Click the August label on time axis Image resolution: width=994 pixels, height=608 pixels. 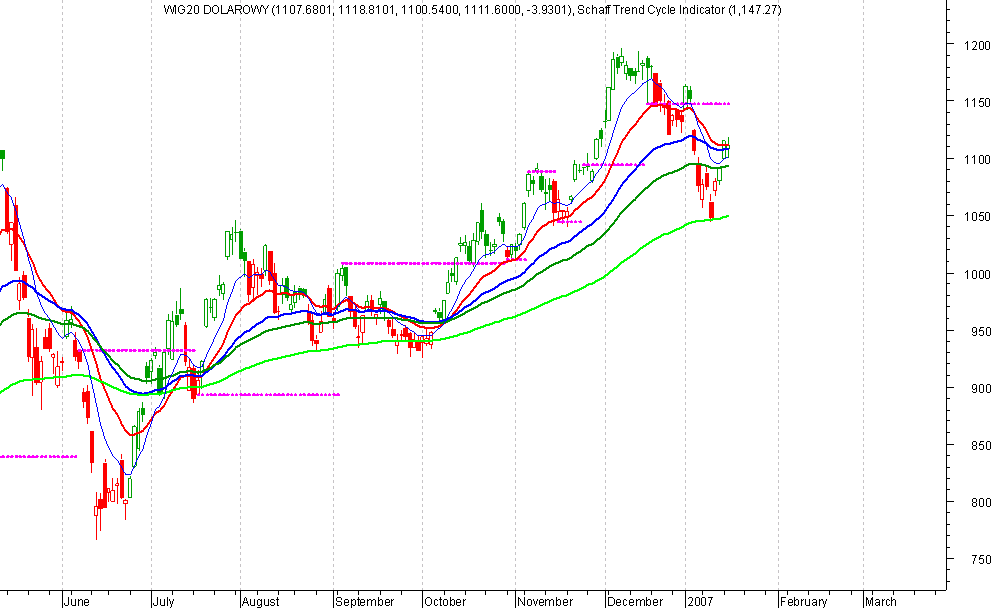[x=261, y=601]
